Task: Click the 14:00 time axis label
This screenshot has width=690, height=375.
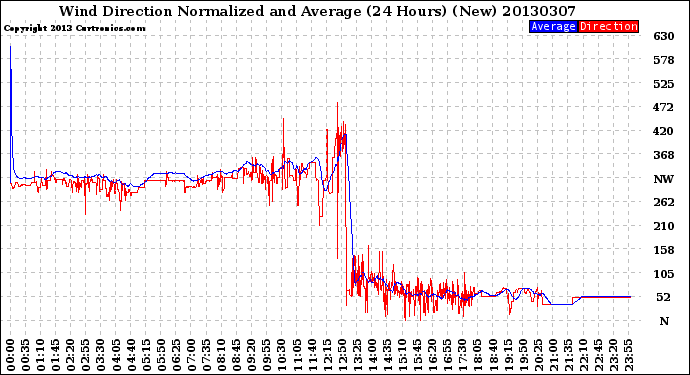Action: click(x=373, y=355)
